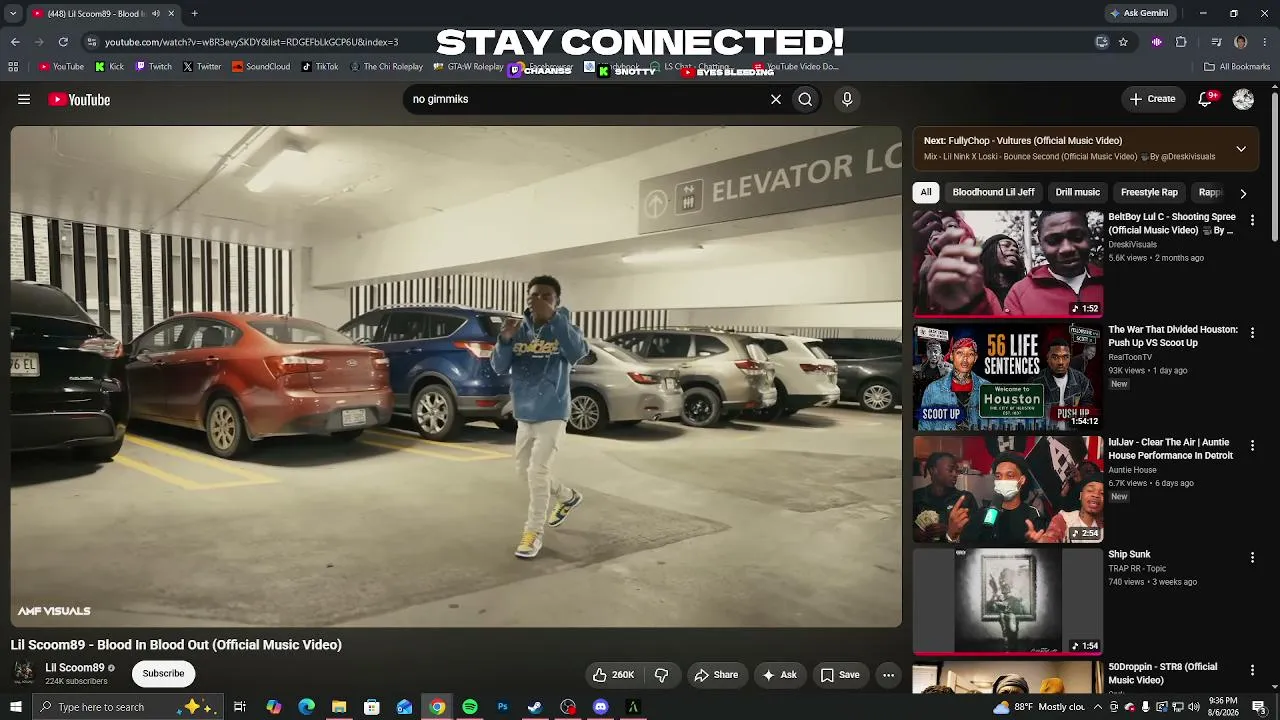Select the All filter chip
The image size is (1280, 720).
pyautogui.click(x=926, y=192)
